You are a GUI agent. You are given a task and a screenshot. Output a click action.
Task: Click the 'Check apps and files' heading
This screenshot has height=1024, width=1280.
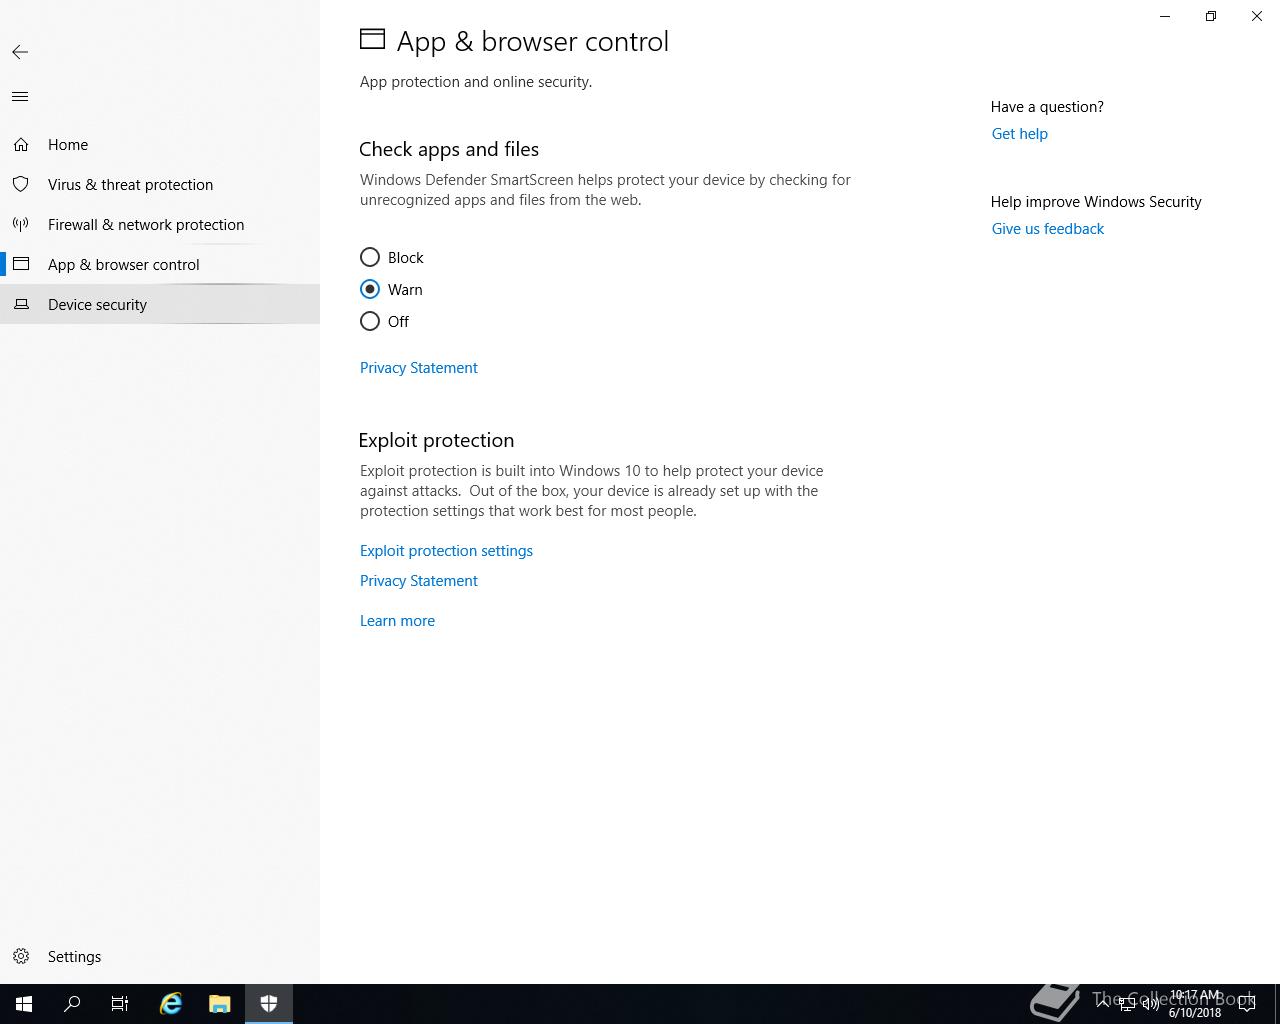[x=449, y=149]
